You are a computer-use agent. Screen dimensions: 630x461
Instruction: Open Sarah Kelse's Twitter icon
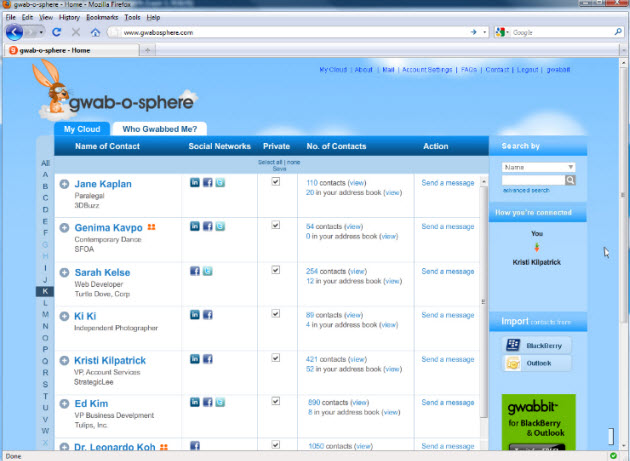207,271
